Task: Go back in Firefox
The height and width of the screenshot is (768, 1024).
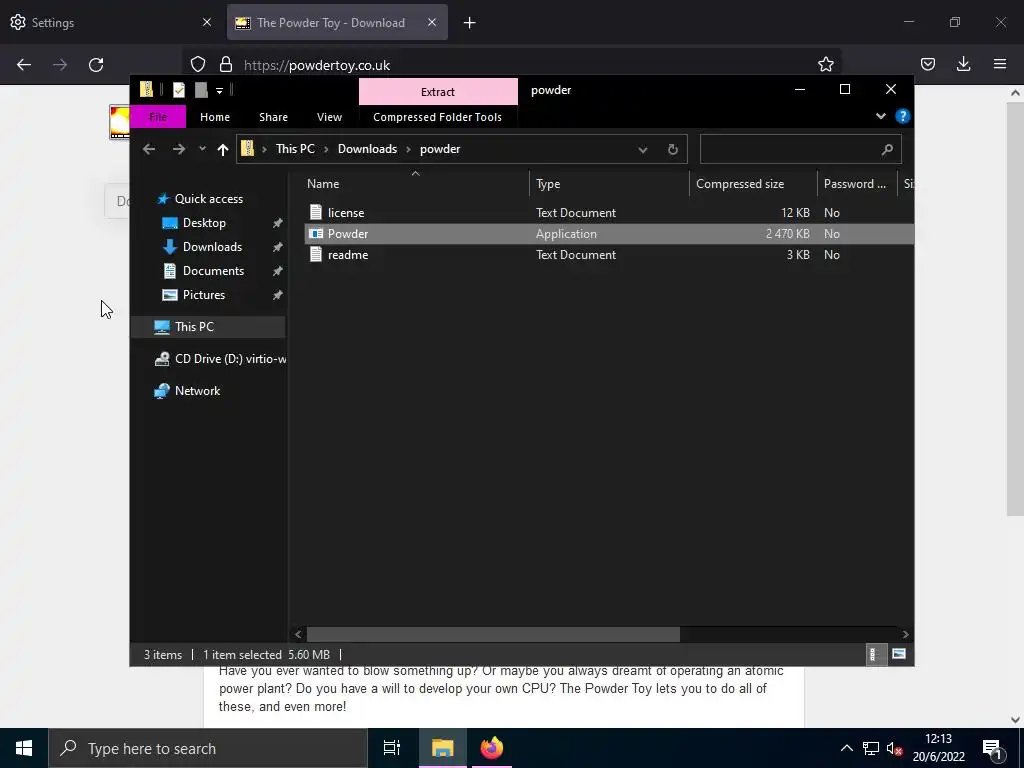Action: tap(24, 65)
